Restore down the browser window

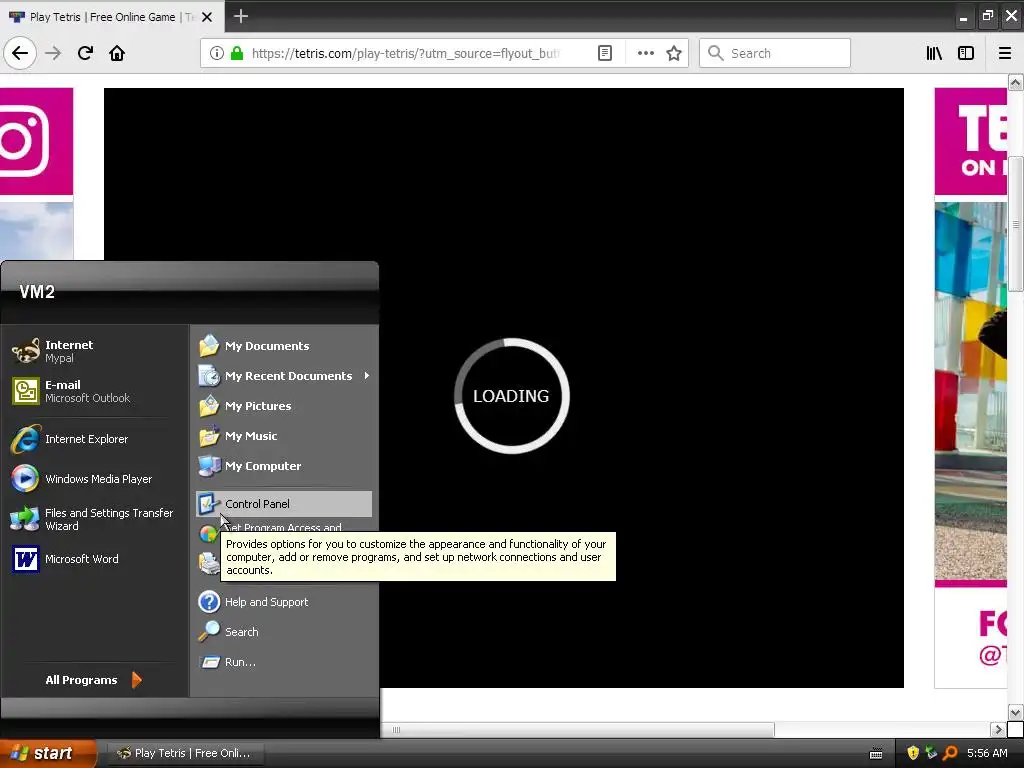click(x=987, y=16)
